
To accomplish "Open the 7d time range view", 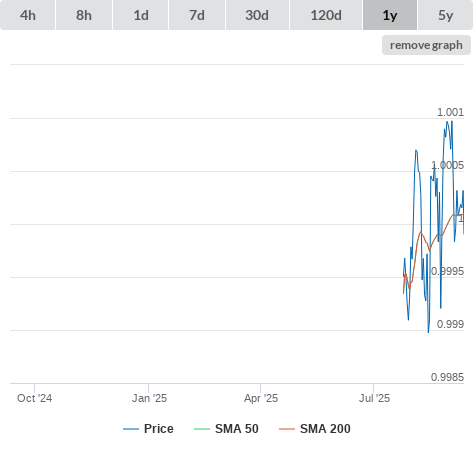I will [197, 15].
